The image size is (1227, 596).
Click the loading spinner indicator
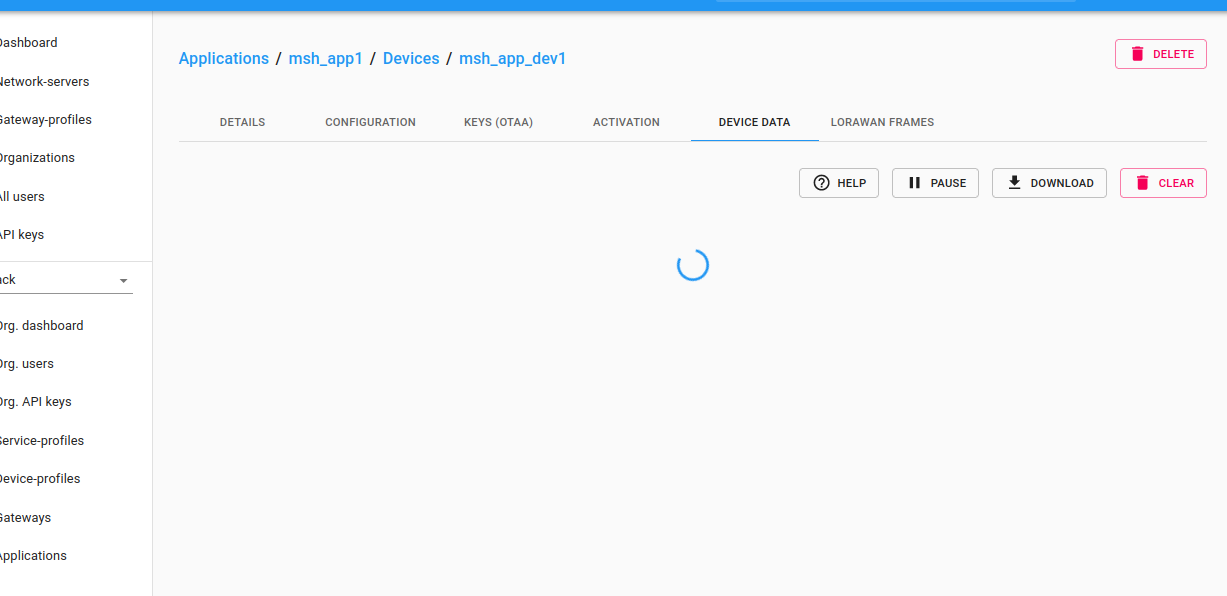[x=693, y=265]
